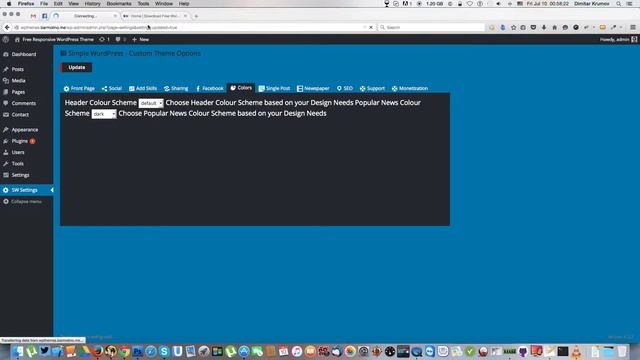Screen dimensions: 640x360
Task: Switch to the Facebook tab
Action: click(x=209, y=88)
